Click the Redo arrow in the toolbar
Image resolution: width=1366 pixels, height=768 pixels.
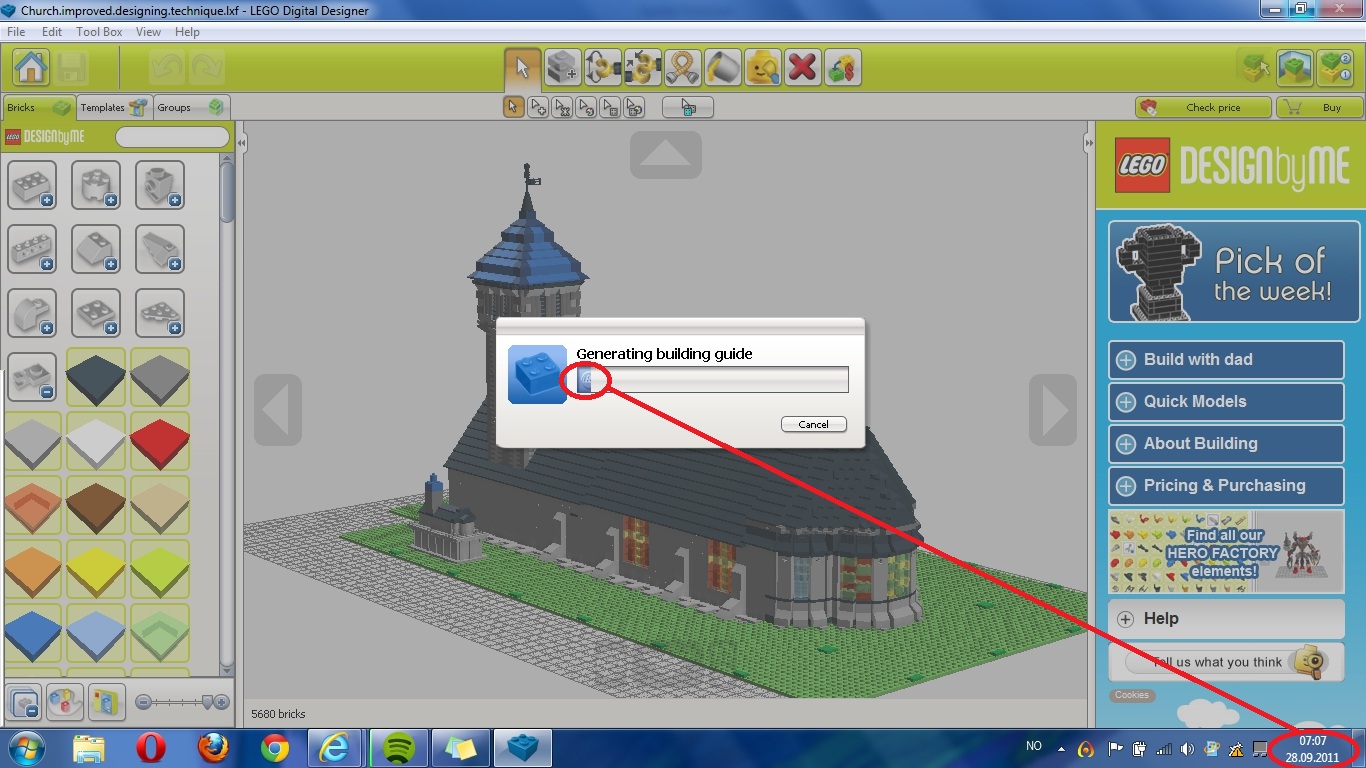click(206, 67)
